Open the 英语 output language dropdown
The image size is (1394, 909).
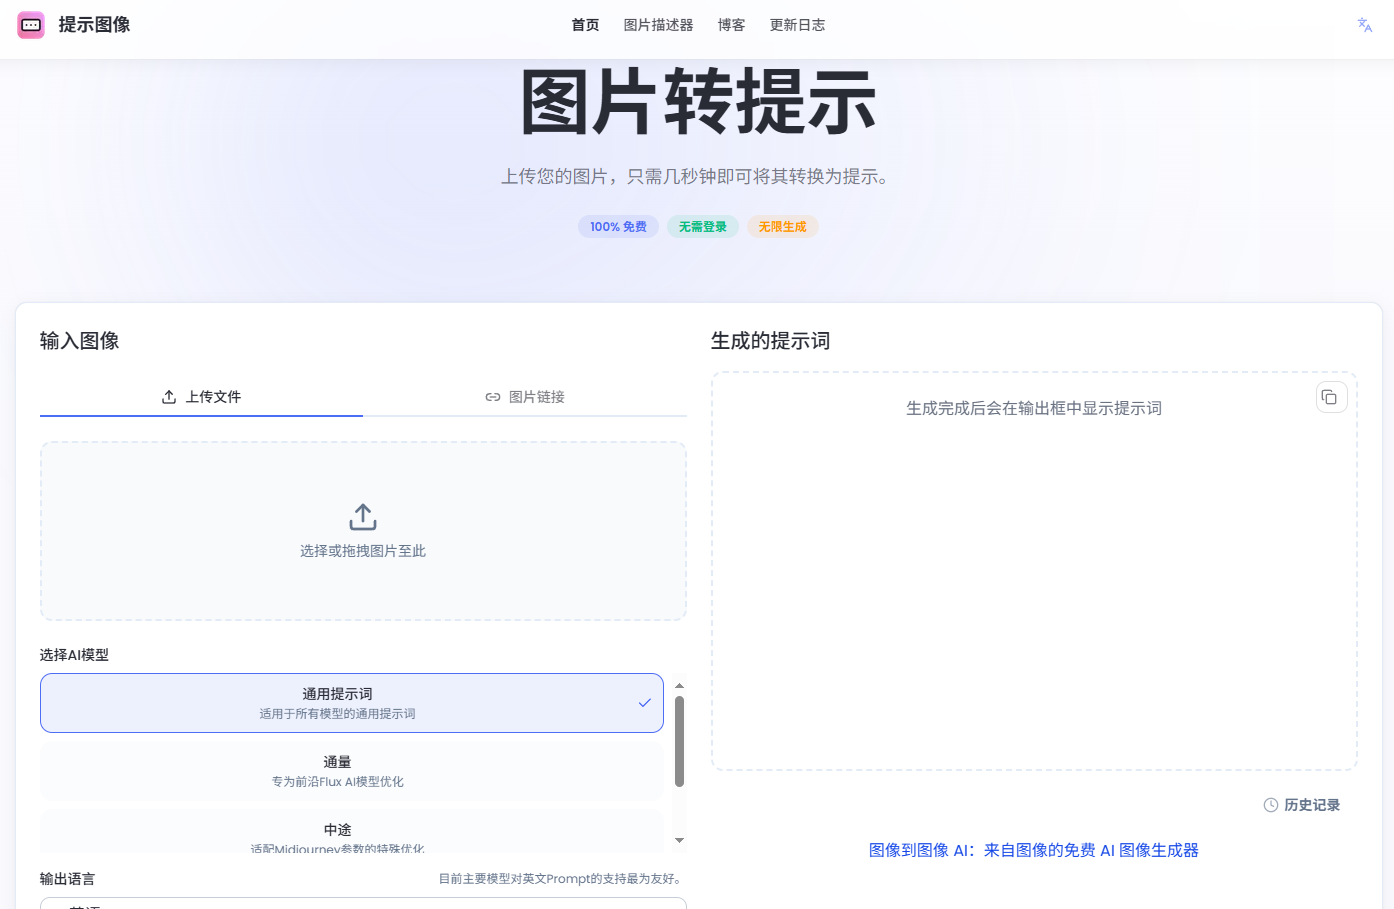[x=363, y=903]
